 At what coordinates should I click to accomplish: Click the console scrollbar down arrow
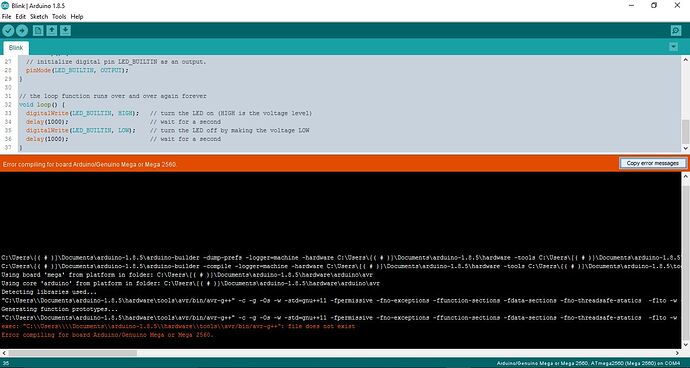(x=685, y=345)
